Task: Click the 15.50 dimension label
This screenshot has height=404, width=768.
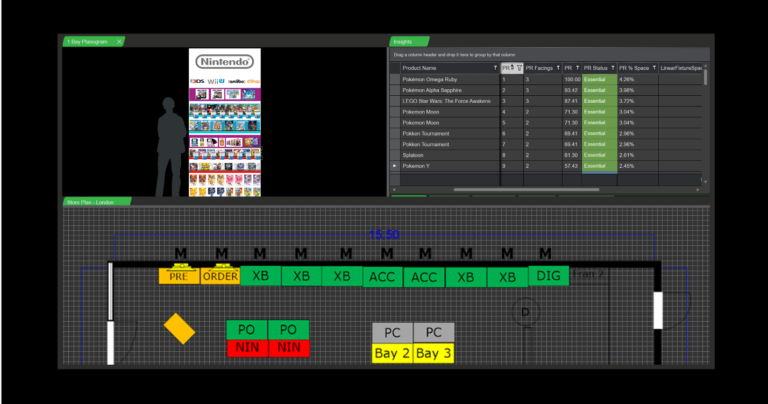Action: 384,235
